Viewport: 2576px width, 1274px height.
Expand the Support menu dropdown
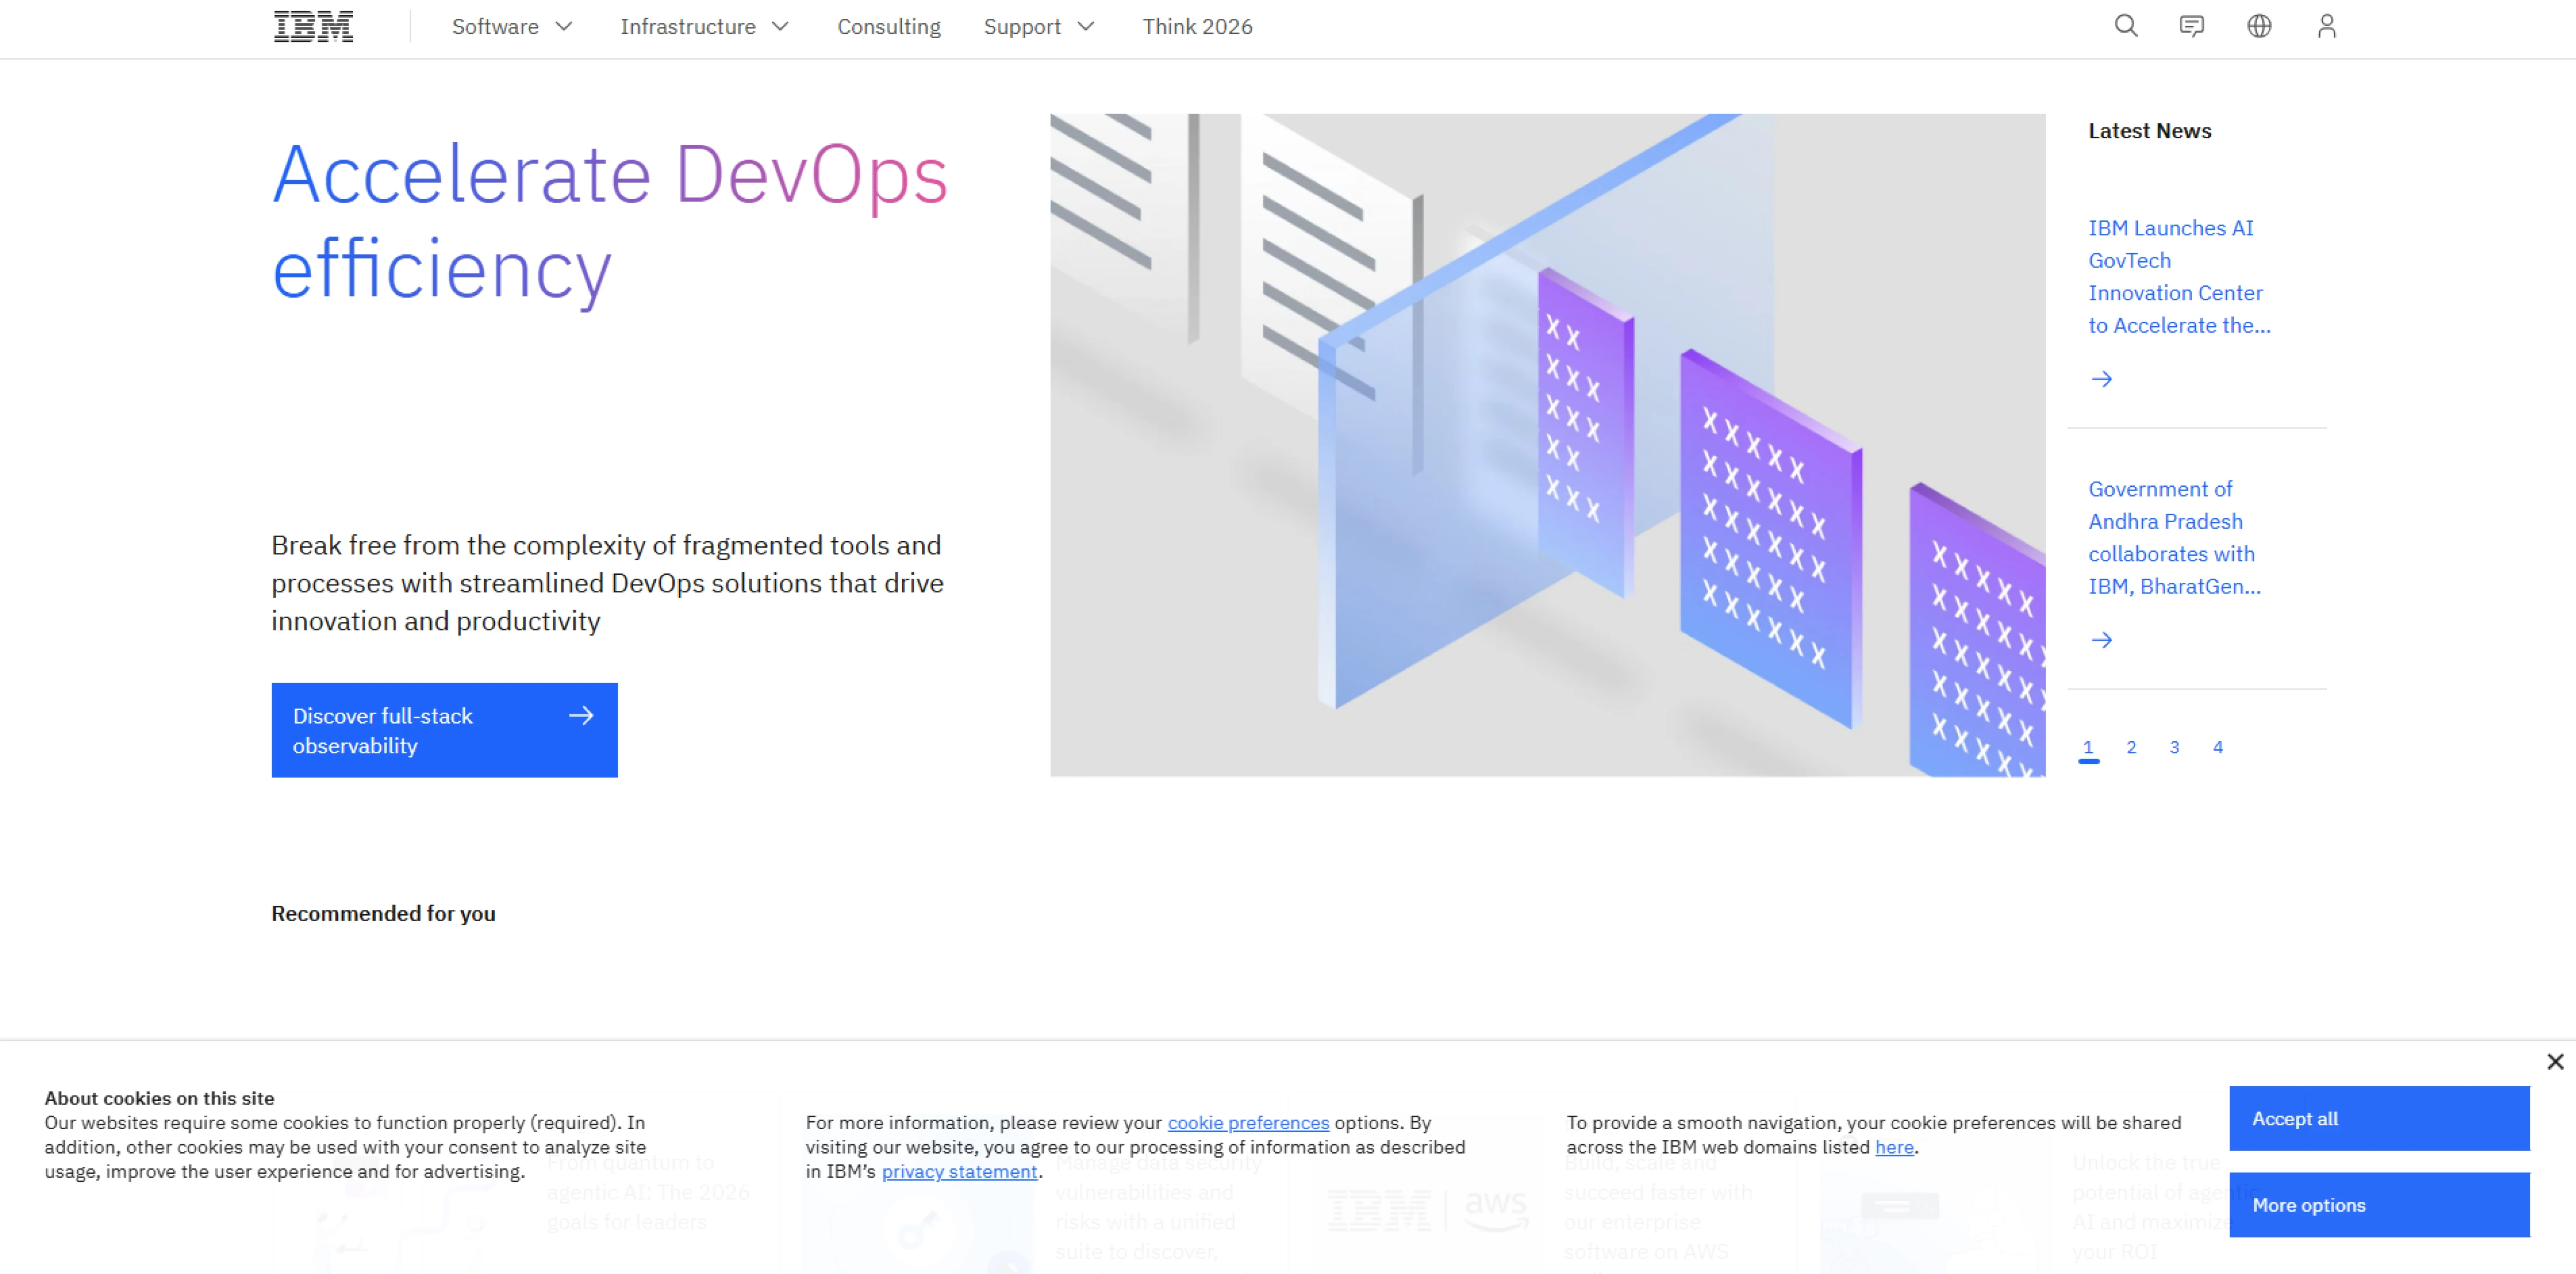pyautogui.click(x=1038, y=27)
